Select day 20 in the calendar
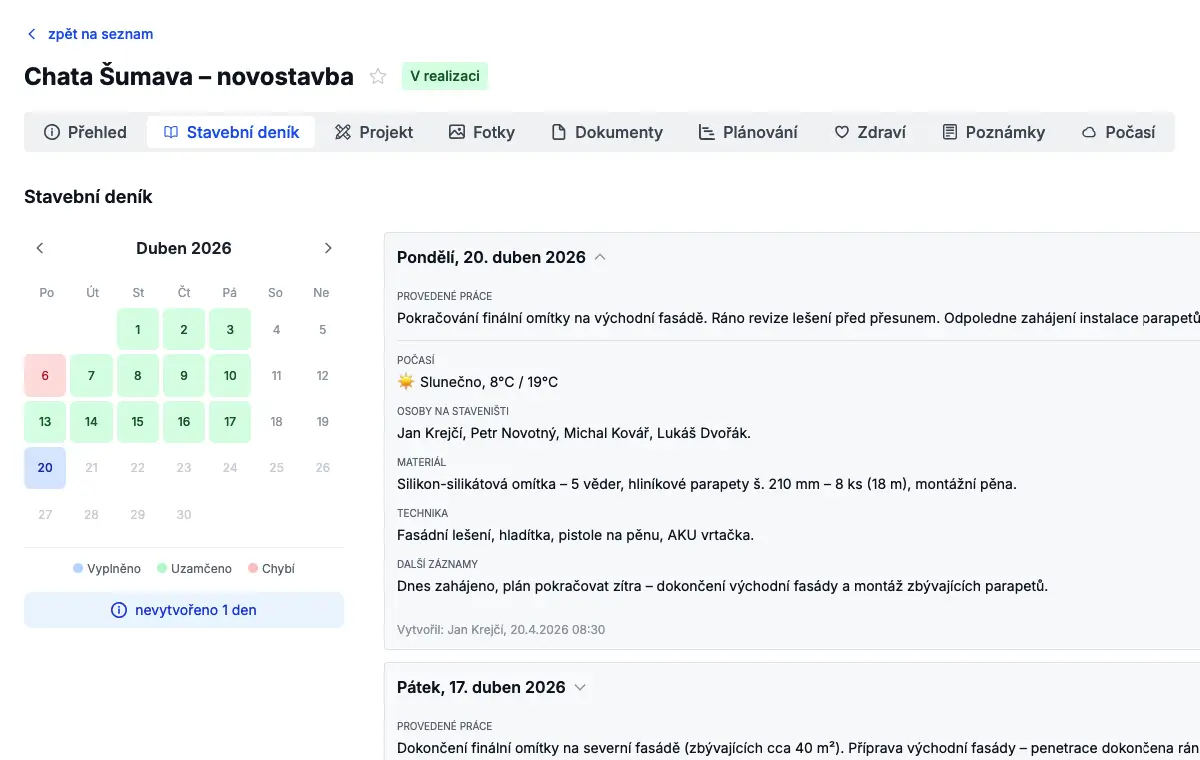 [45, 467]
